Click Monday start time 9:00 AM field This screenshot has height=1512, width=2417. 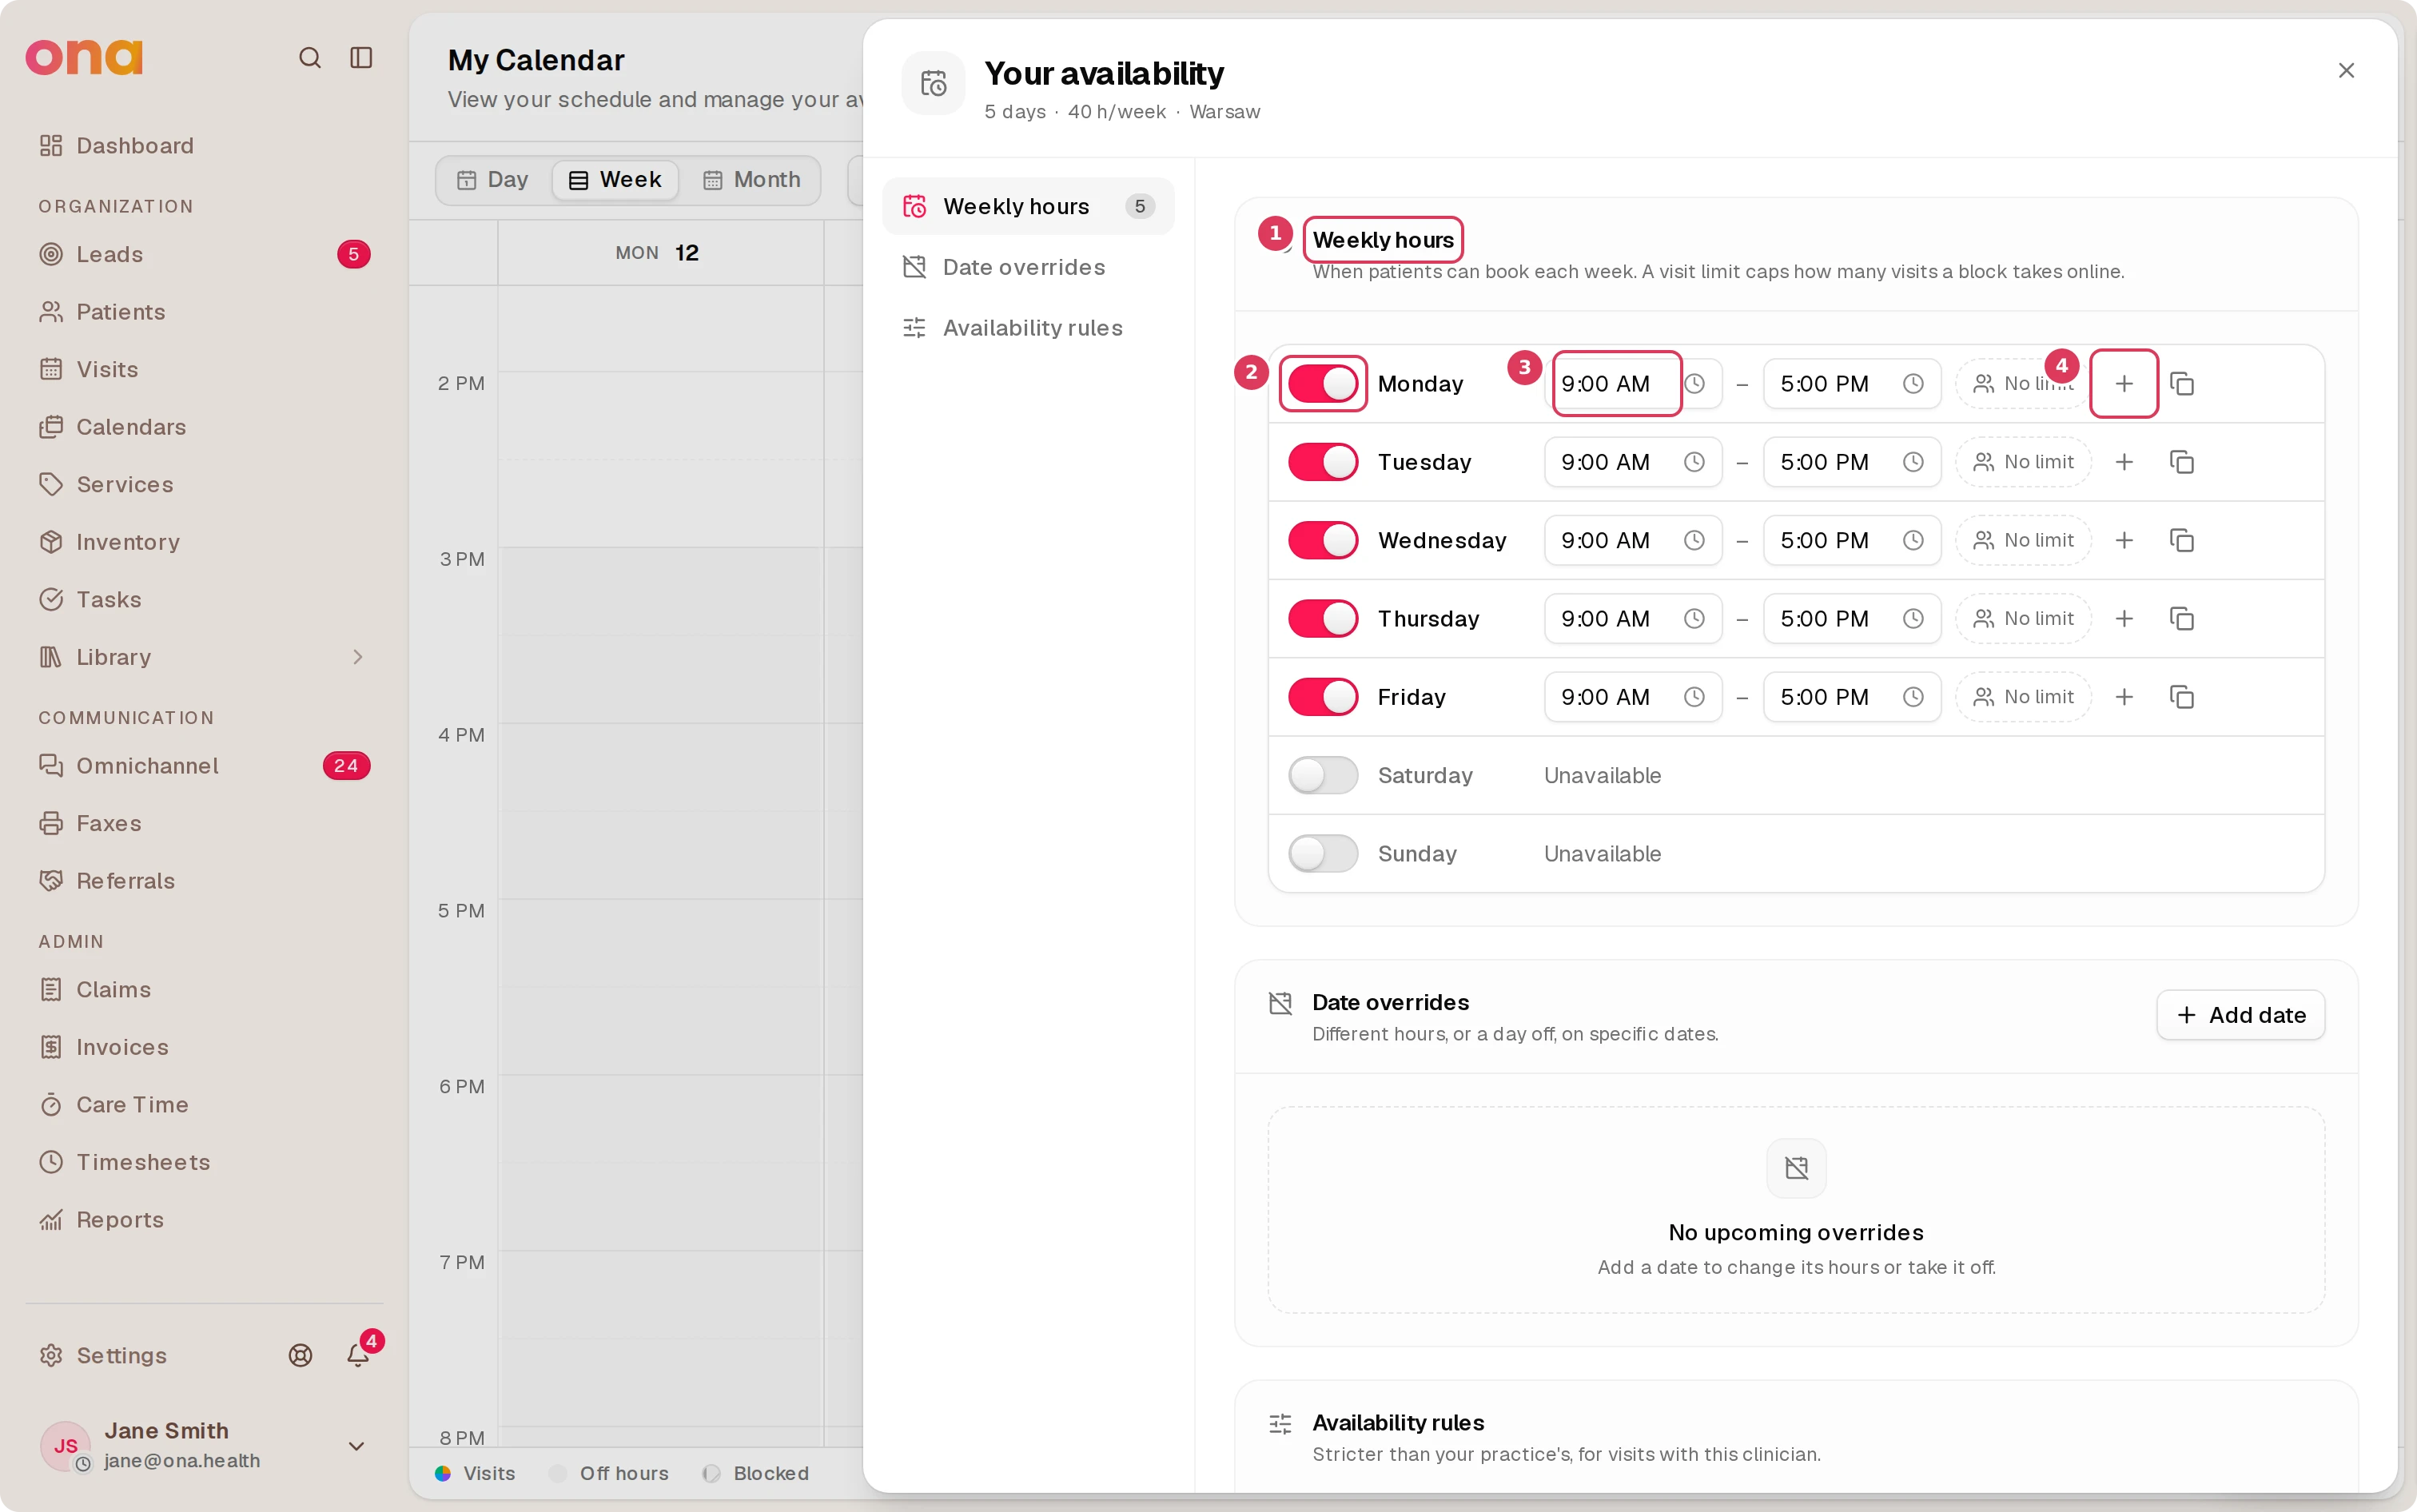(x=1632, y=384)
